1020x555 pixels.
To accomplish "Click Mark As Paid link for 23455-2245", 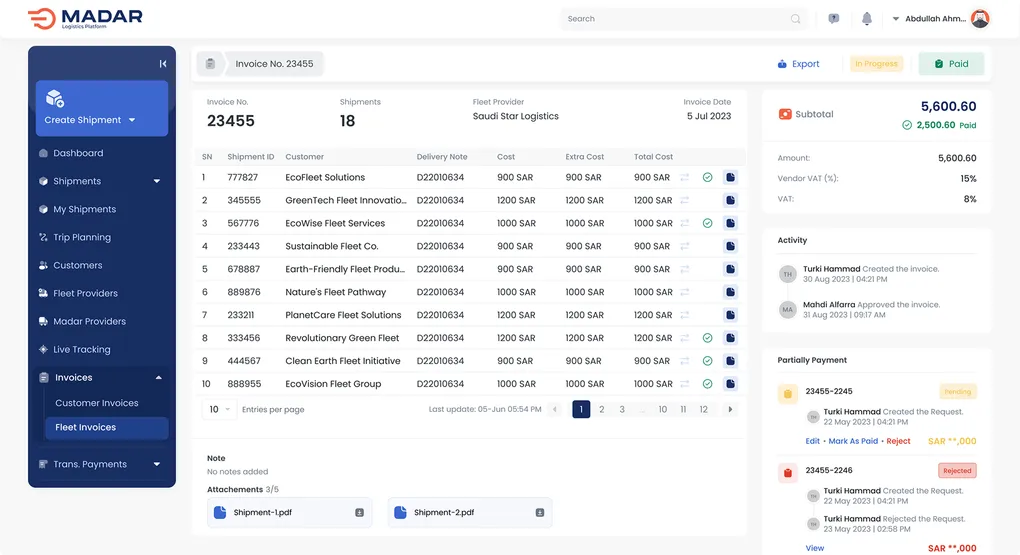I will tap(853, 441).
